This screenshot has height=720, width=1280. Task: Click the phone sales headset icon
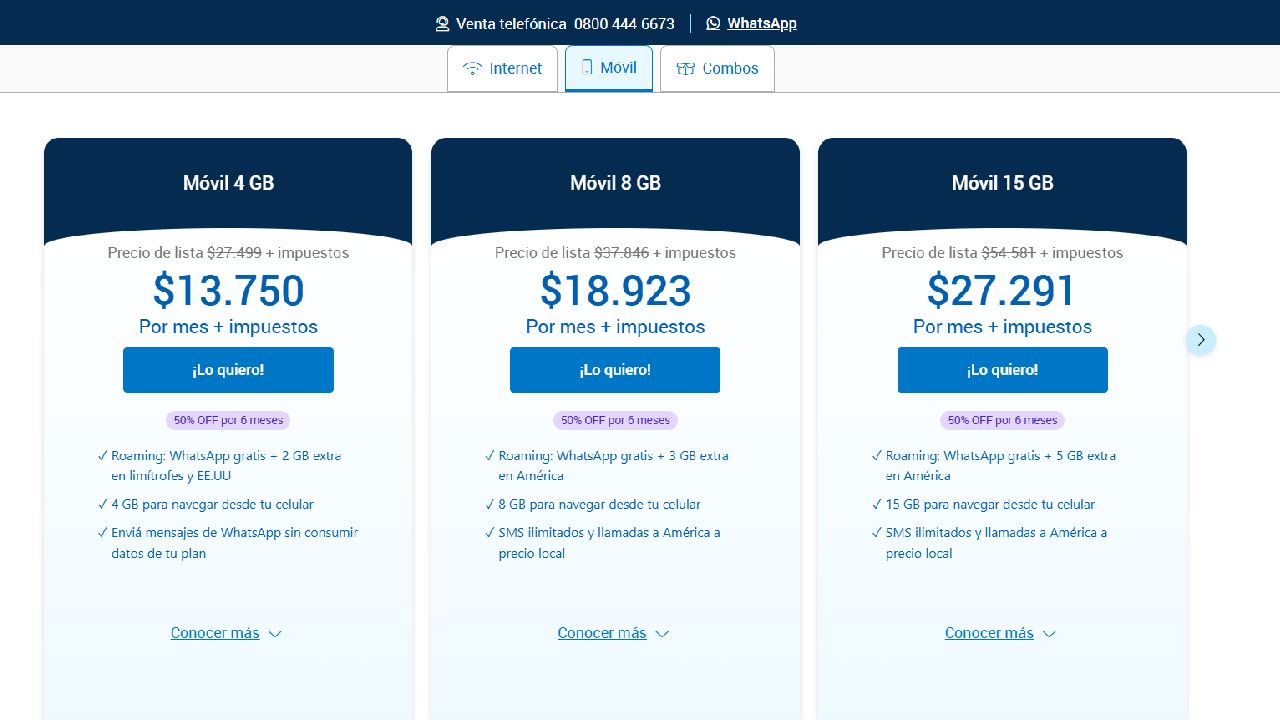[x=443, y=23]
